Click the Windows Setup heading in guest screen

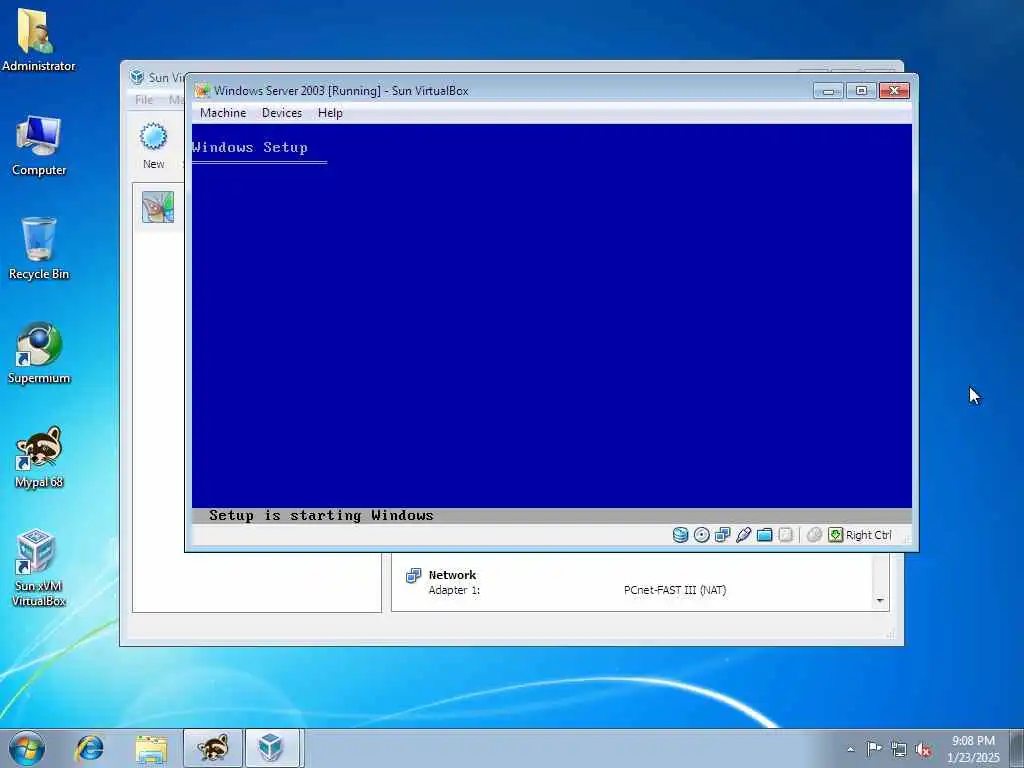249,147
